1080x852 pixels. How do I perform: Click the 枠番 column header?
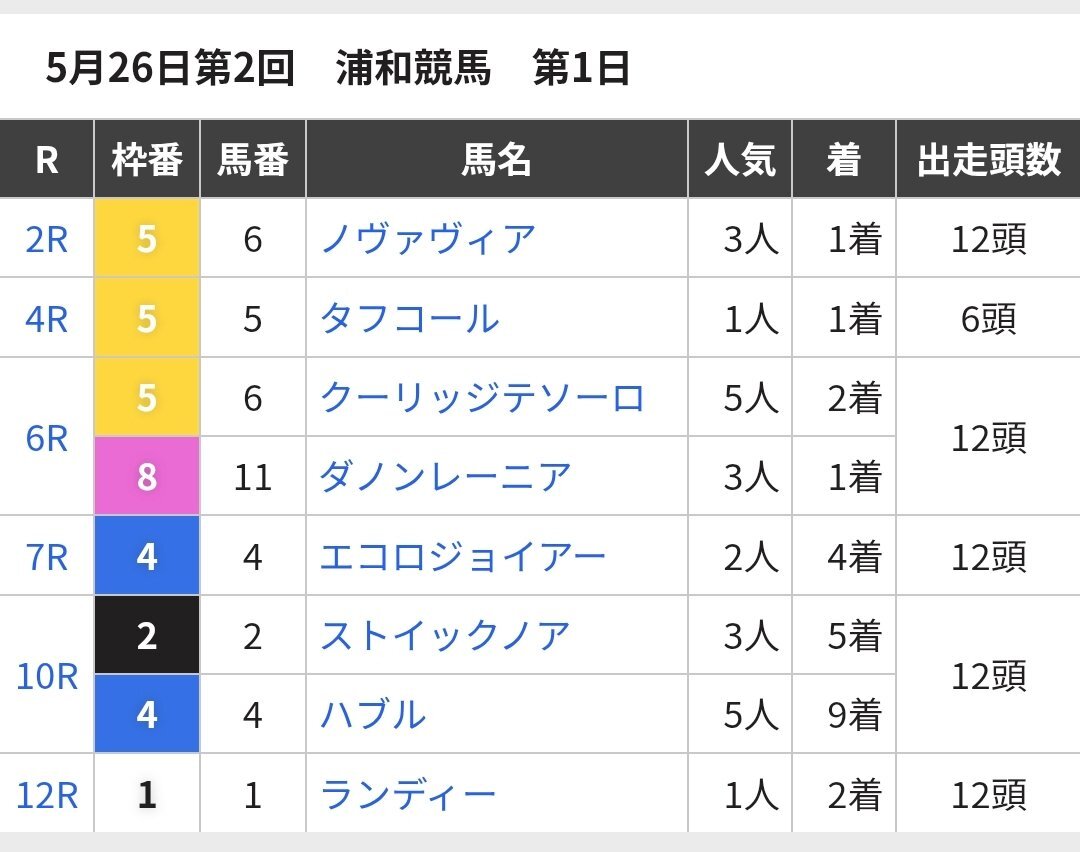pos(147,159)
